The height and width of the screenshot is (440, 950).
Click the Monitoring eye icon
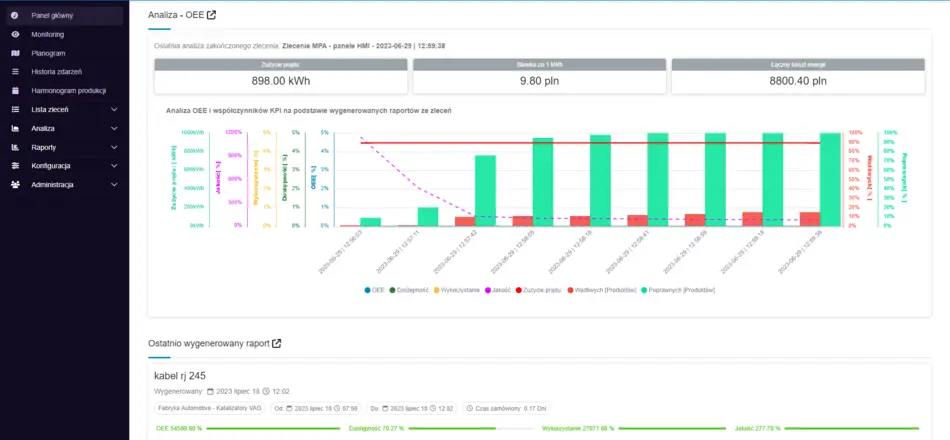pyautogui.click(x=14, y=34)
